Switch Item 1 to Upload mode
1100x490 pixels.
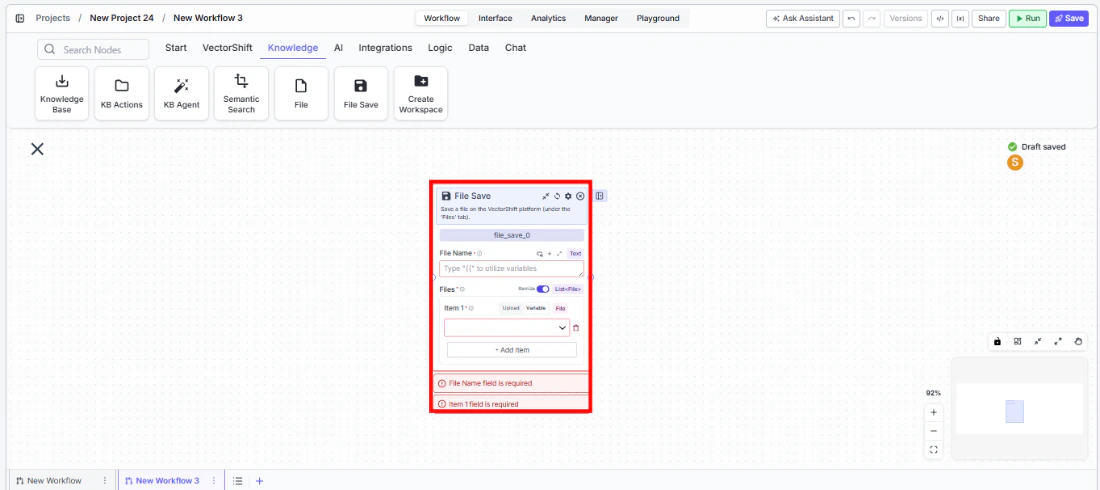coord(511,308)
